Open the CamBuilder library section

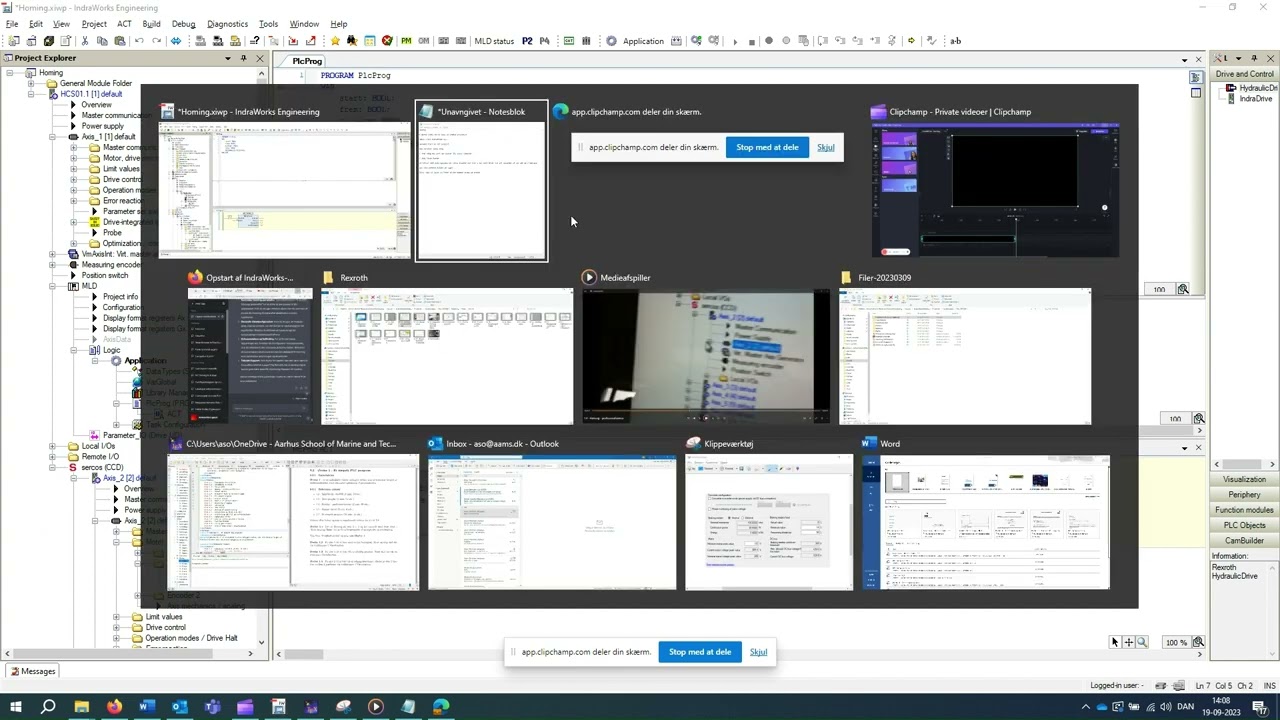(x=1244, y=540)
